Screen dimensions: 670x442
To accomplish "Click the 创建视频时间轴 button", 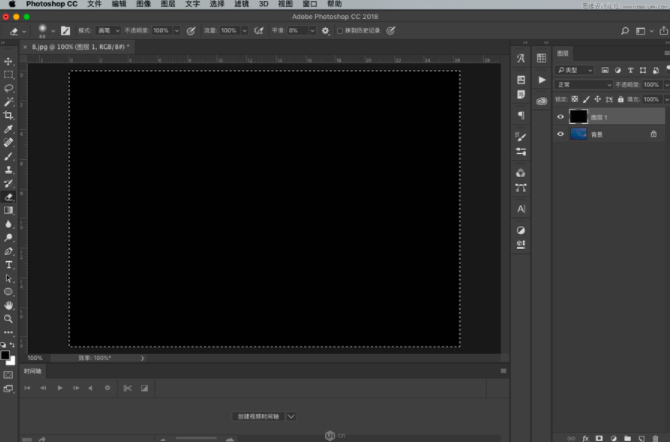I will [x=259, y=415].
